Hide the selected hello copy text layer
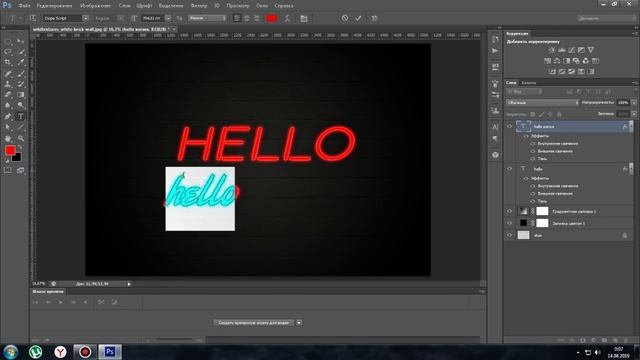The height and width of the screenshot is (360, 640). (509, 127)
